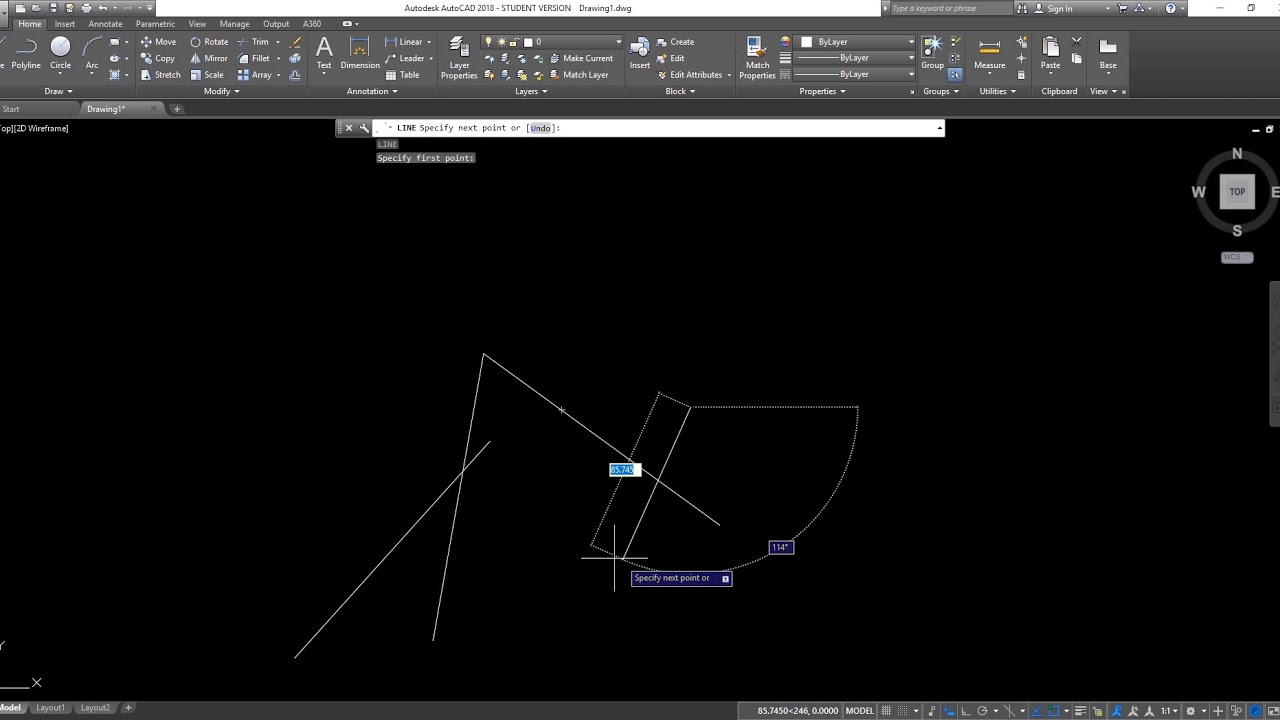This screenshot has width=1280, height=720.
Task: Click the Erase tool icon
Action: tap(295, 42)
